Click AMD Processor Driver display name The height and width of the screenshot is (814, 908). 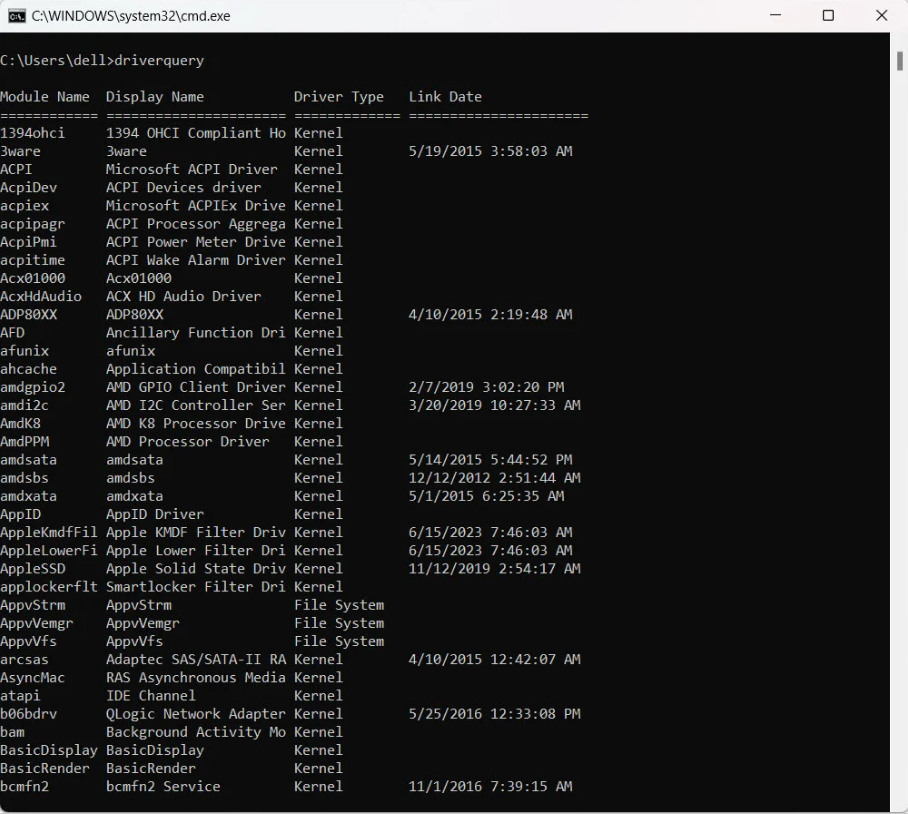(x=188, y=442)
